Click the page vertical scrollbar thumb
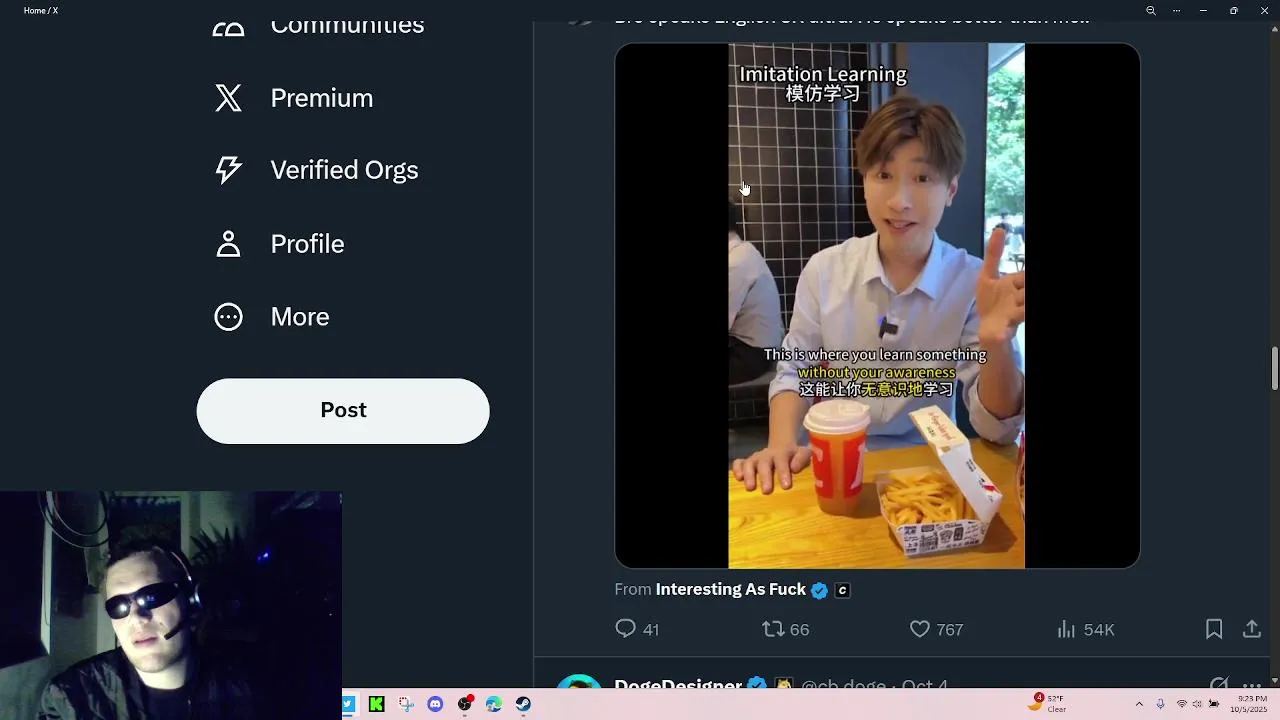Viewport: 1280px width, 720px height. click(x=1274, y=369)
